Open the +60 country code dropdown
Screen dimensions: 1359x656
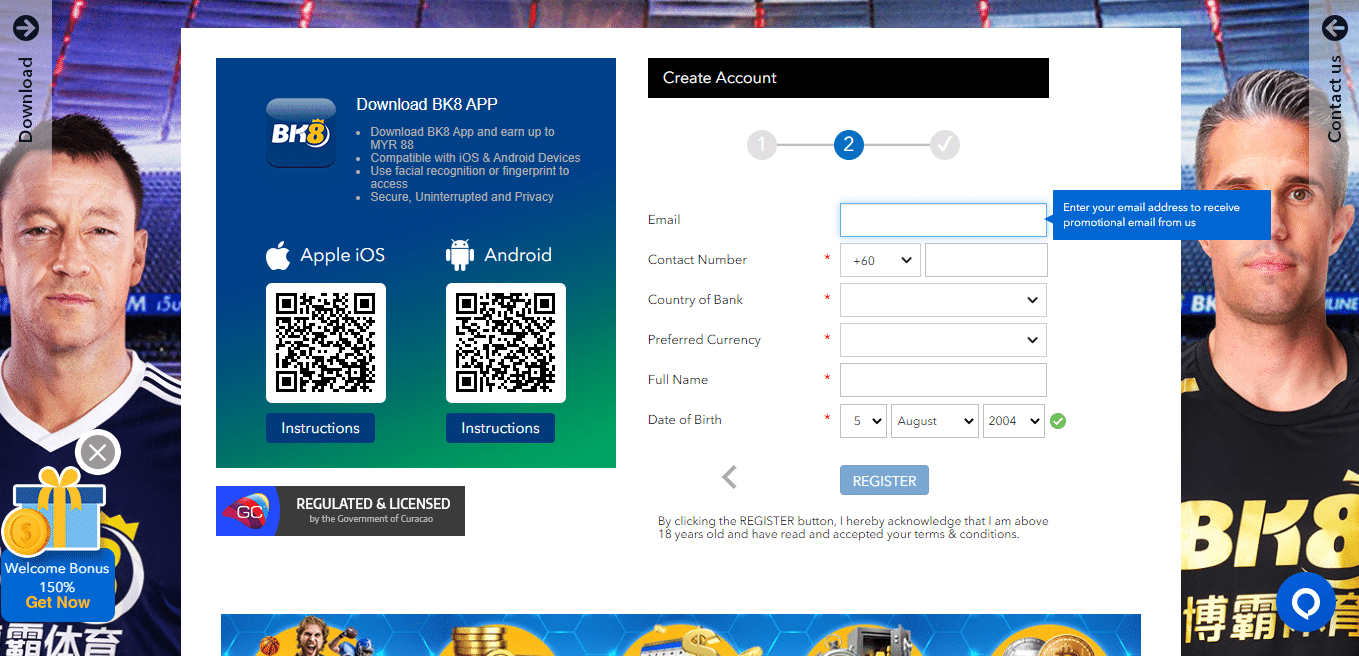pyautogui.click(x=880, y=260)
